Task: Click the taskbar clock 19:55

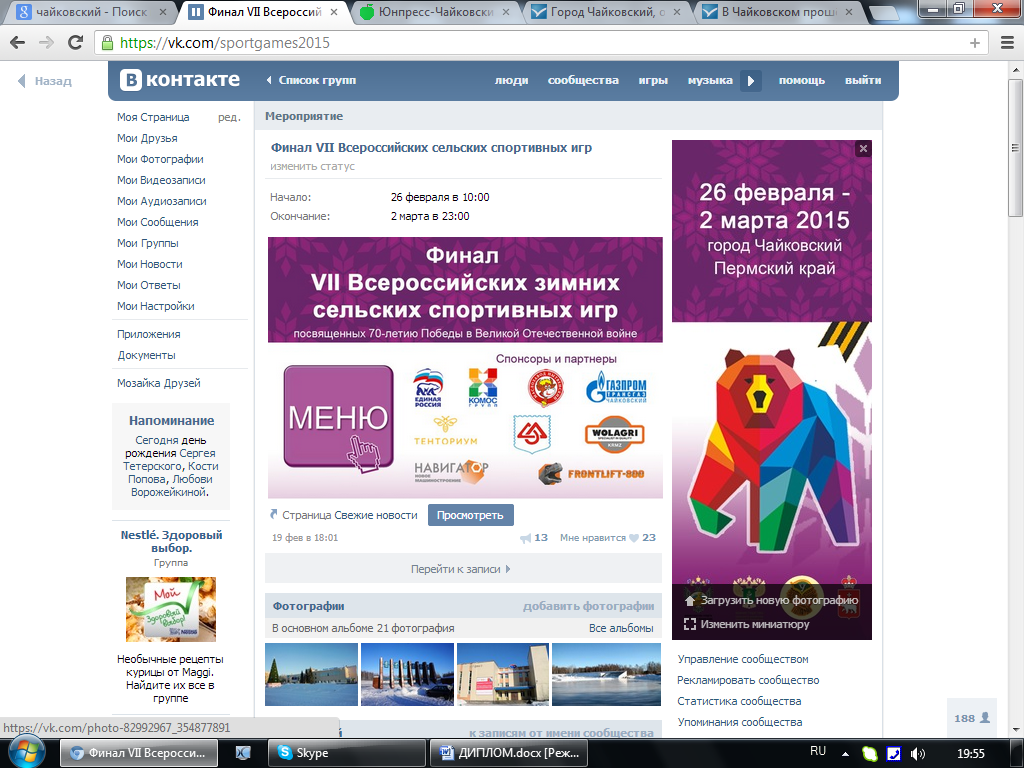Action: coord(971,754)
